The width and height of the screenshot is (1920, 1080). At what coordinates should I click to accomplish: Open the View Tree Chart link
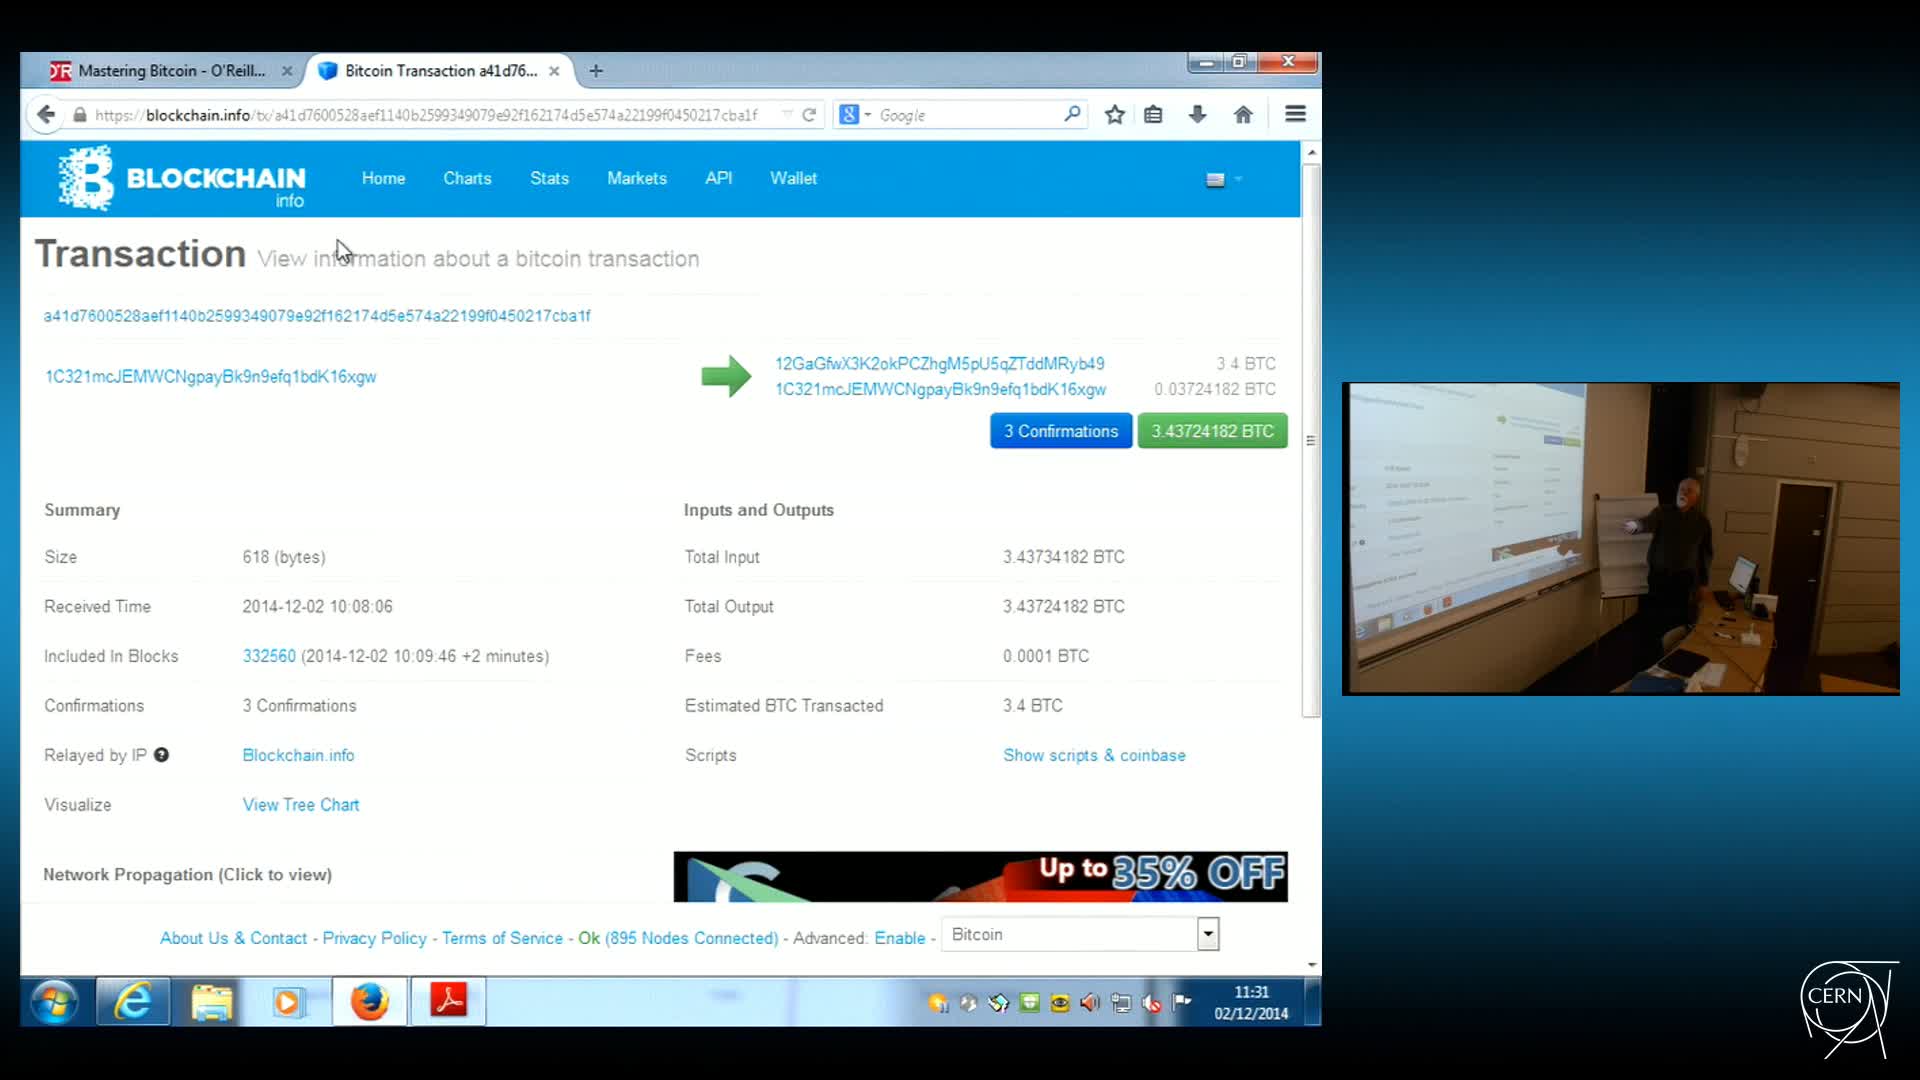[300, 805]
